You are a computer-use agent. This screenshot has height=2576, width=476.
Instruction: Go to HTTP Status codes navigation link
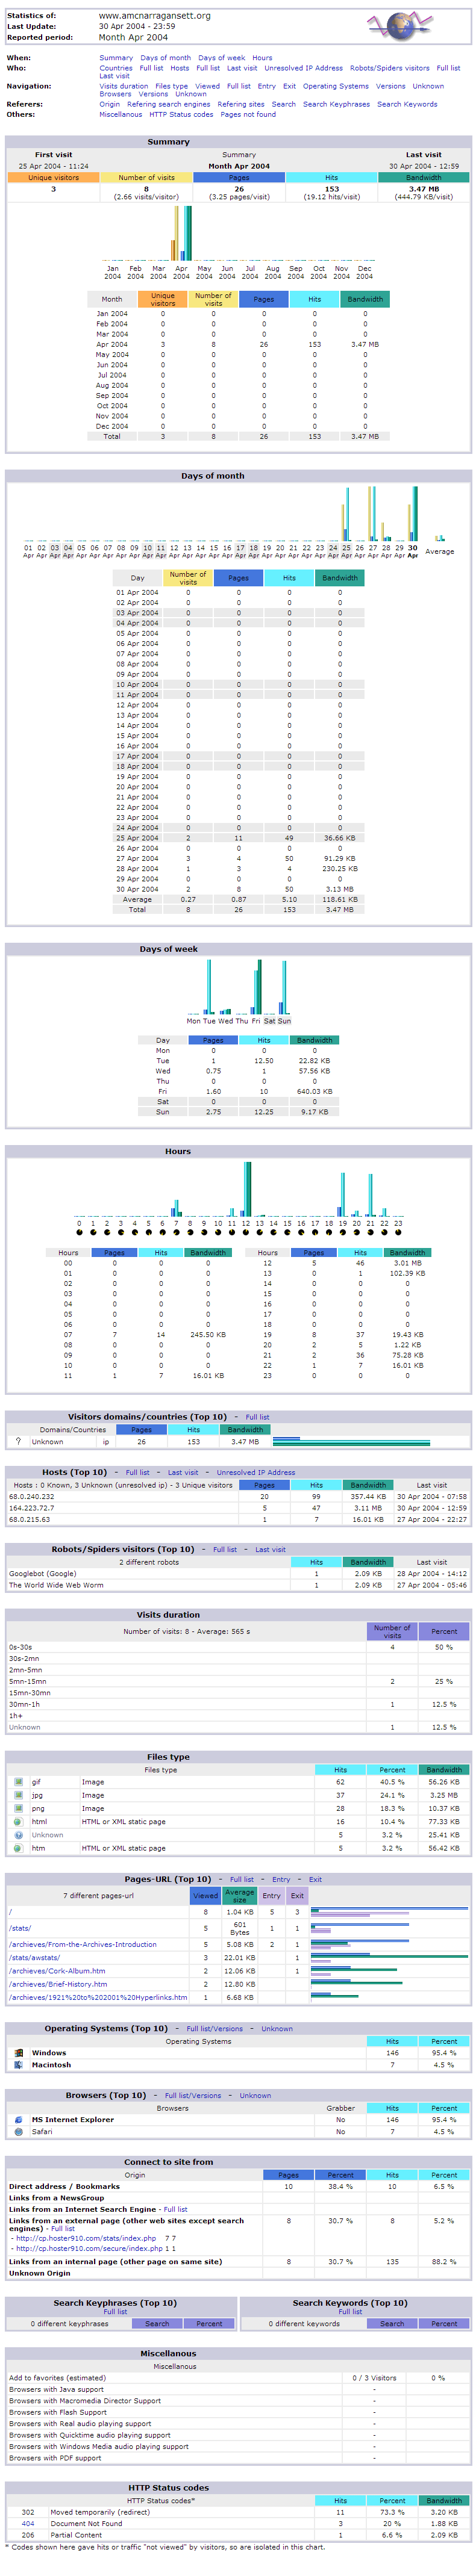(181, 114)
